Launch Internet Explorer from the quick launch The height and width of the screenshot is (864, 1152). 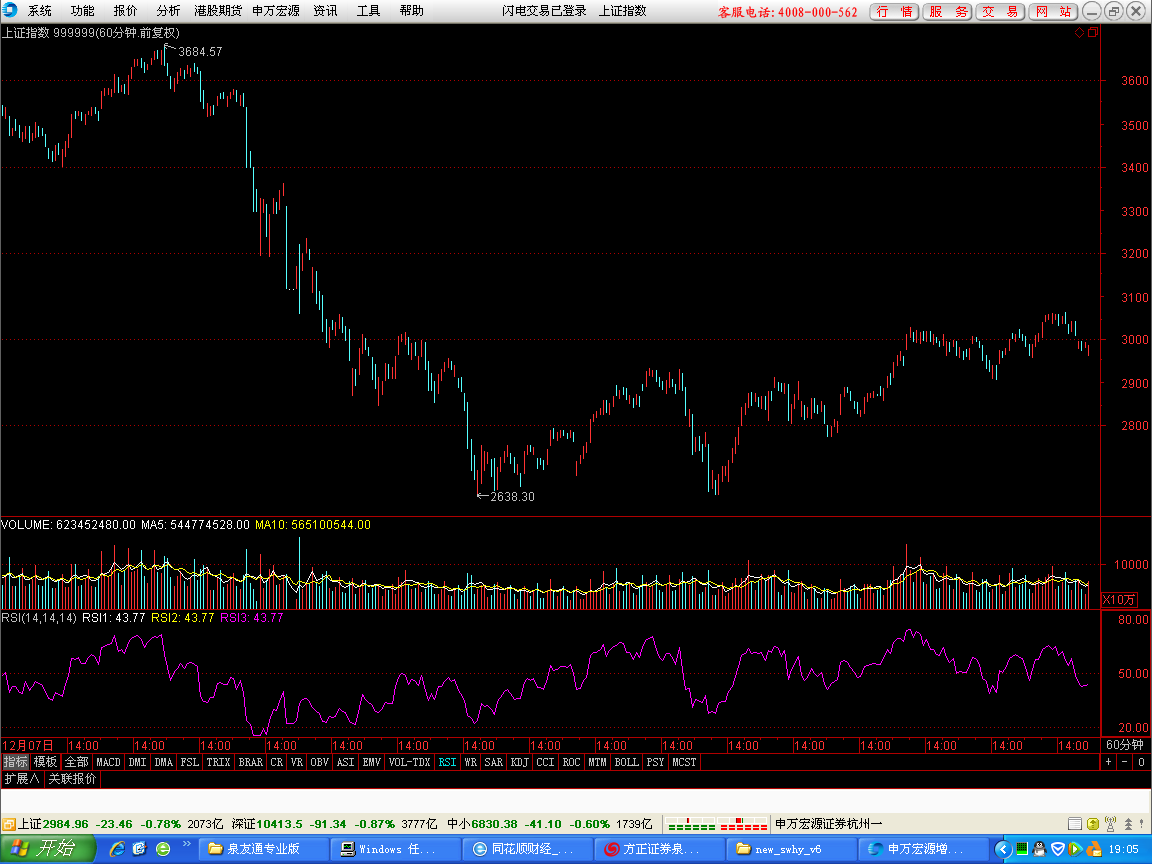[x=118, y=849]
